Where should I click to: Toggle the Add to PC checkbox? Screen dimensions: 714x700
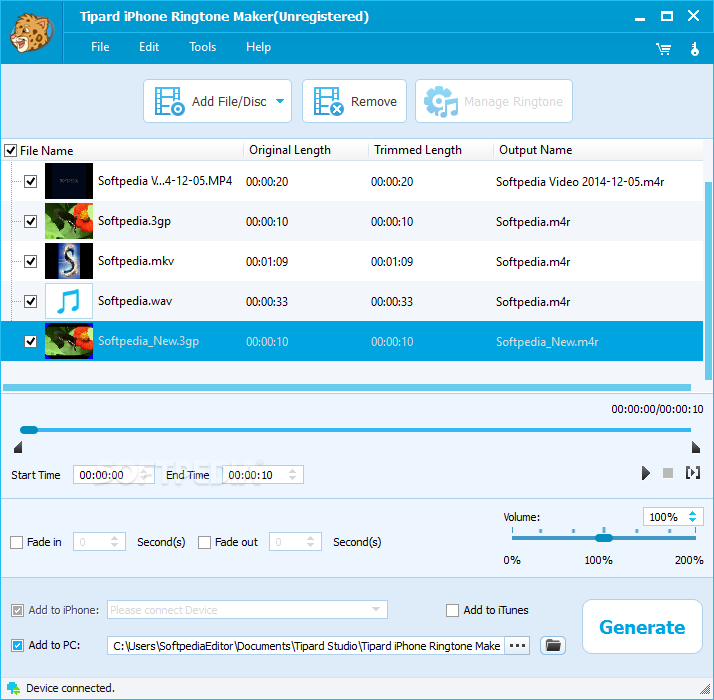(x=17, y=645)
